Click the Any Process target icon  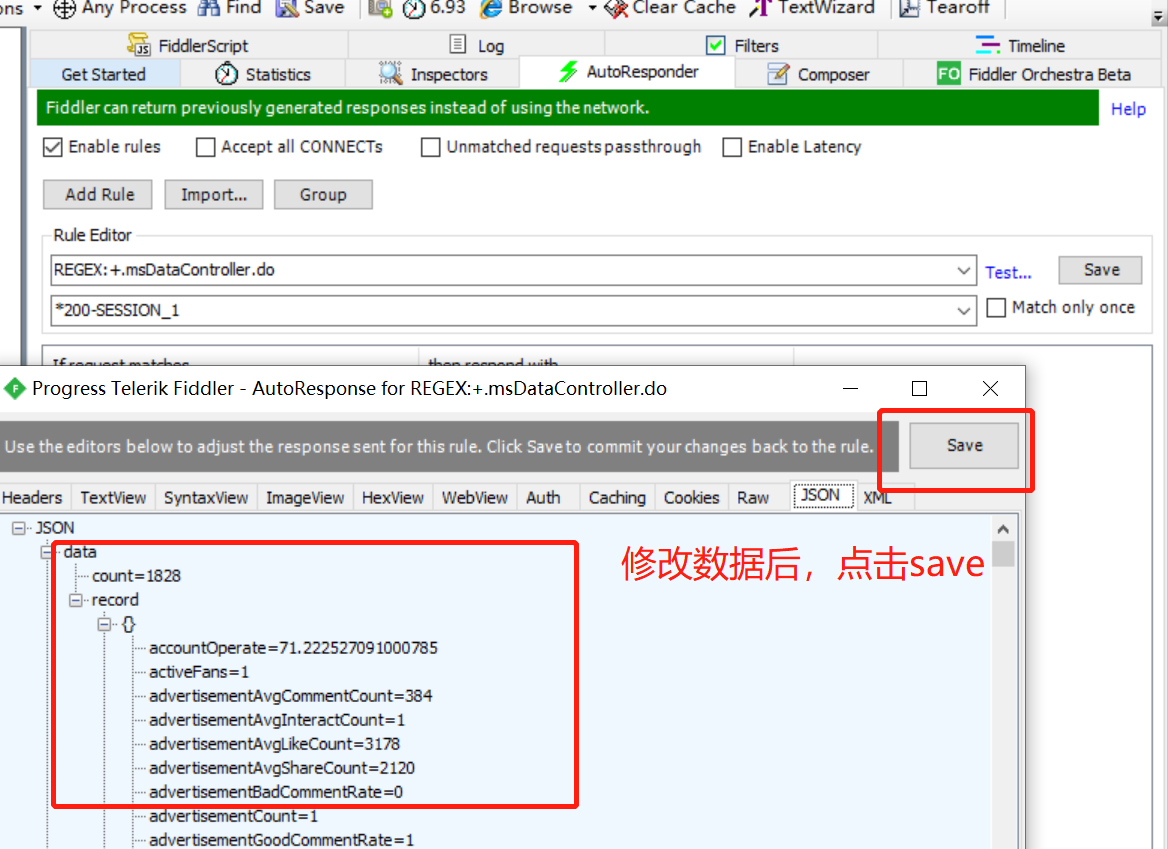[64, 8]
